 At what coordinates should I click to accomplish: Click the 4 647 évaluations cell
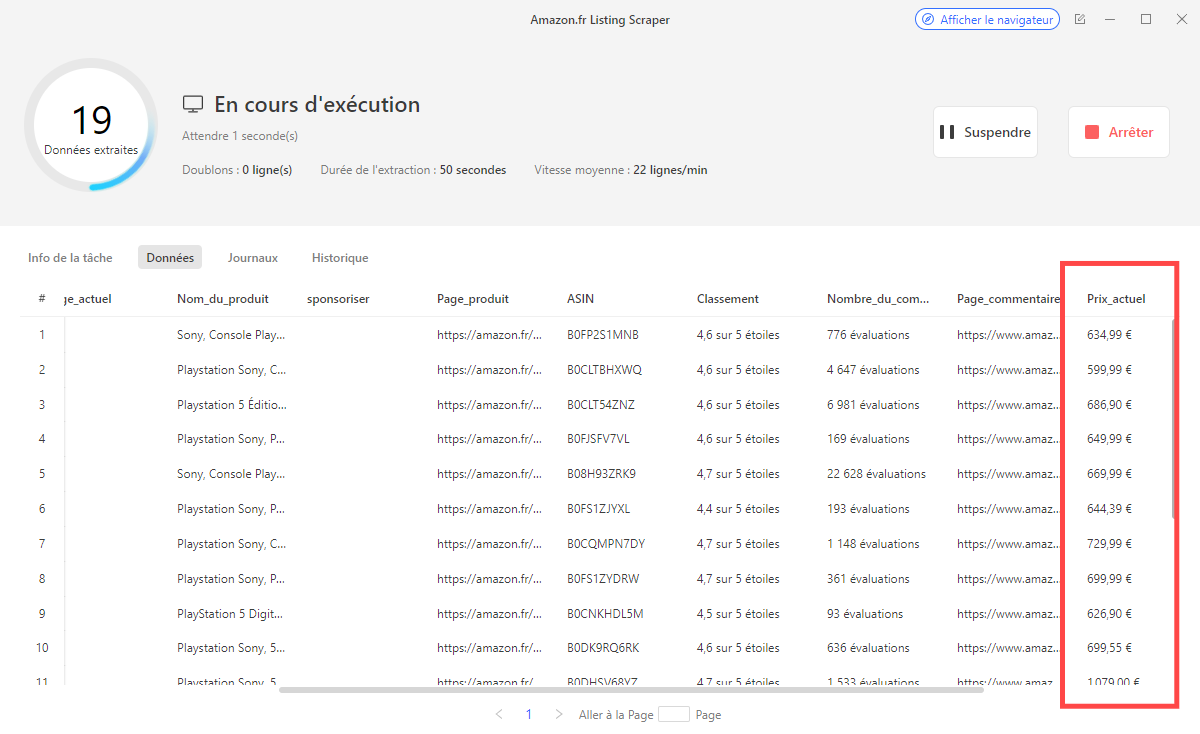click(x=873, y=370)
